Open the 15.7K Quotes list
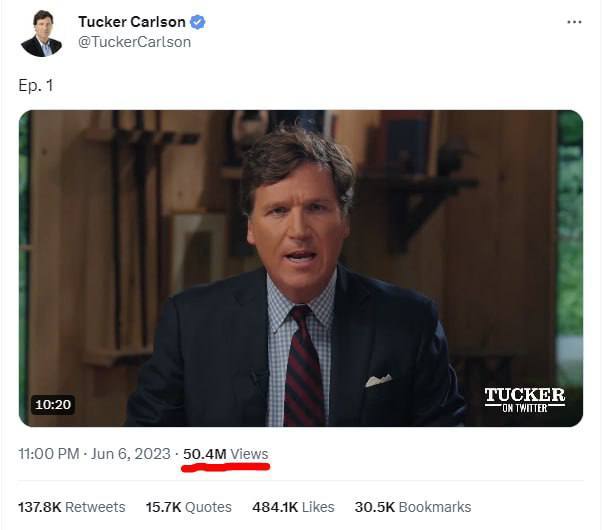The image size is (602, 530). click(x=189, y=507)
